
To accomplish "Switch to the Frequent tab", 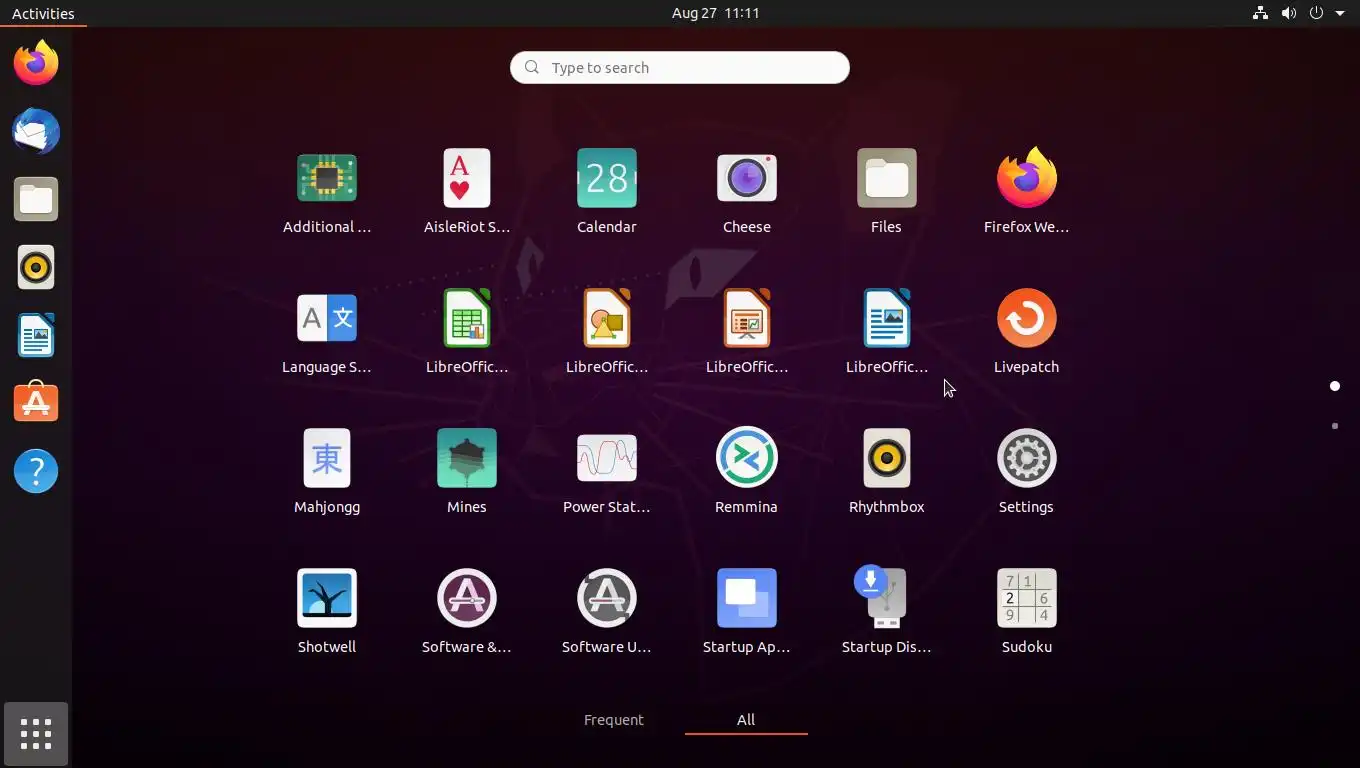I will click(614, 720).
